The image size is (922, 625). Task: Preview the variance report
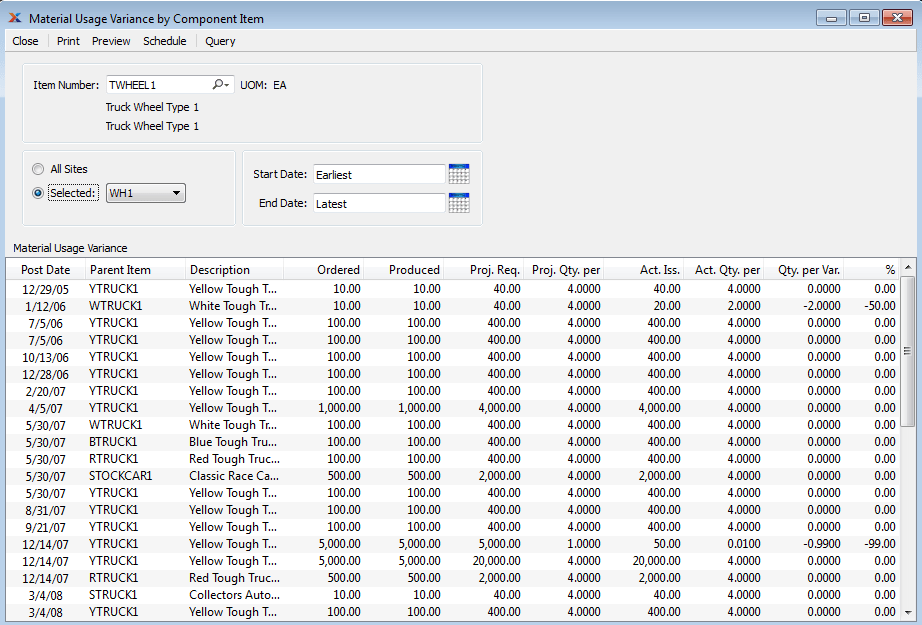[110, 41]
